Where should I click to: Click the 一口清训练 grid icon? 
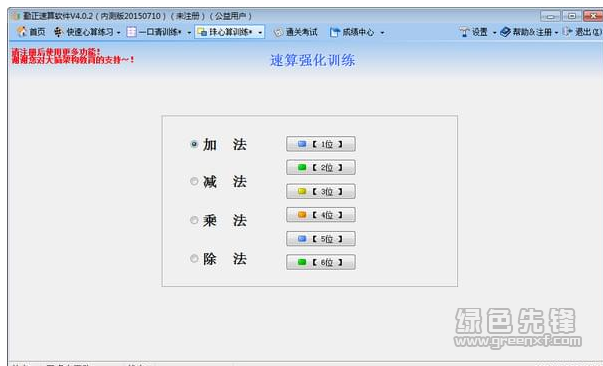pos(131,32)
